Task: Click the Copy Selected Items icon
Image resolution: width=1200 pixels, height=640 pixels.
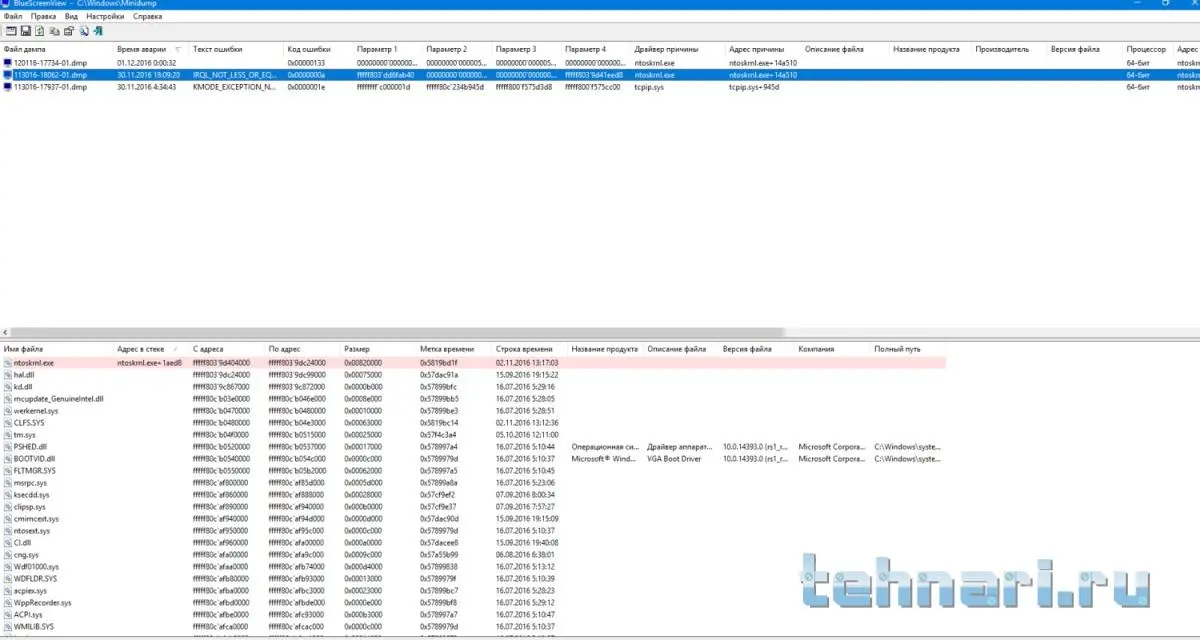Action: 54,31
